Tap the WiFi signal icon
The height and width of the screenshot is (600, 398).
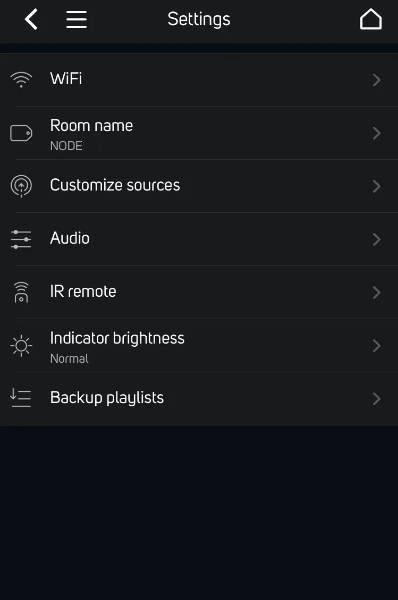pyautogui.click(x=21, y=80)
